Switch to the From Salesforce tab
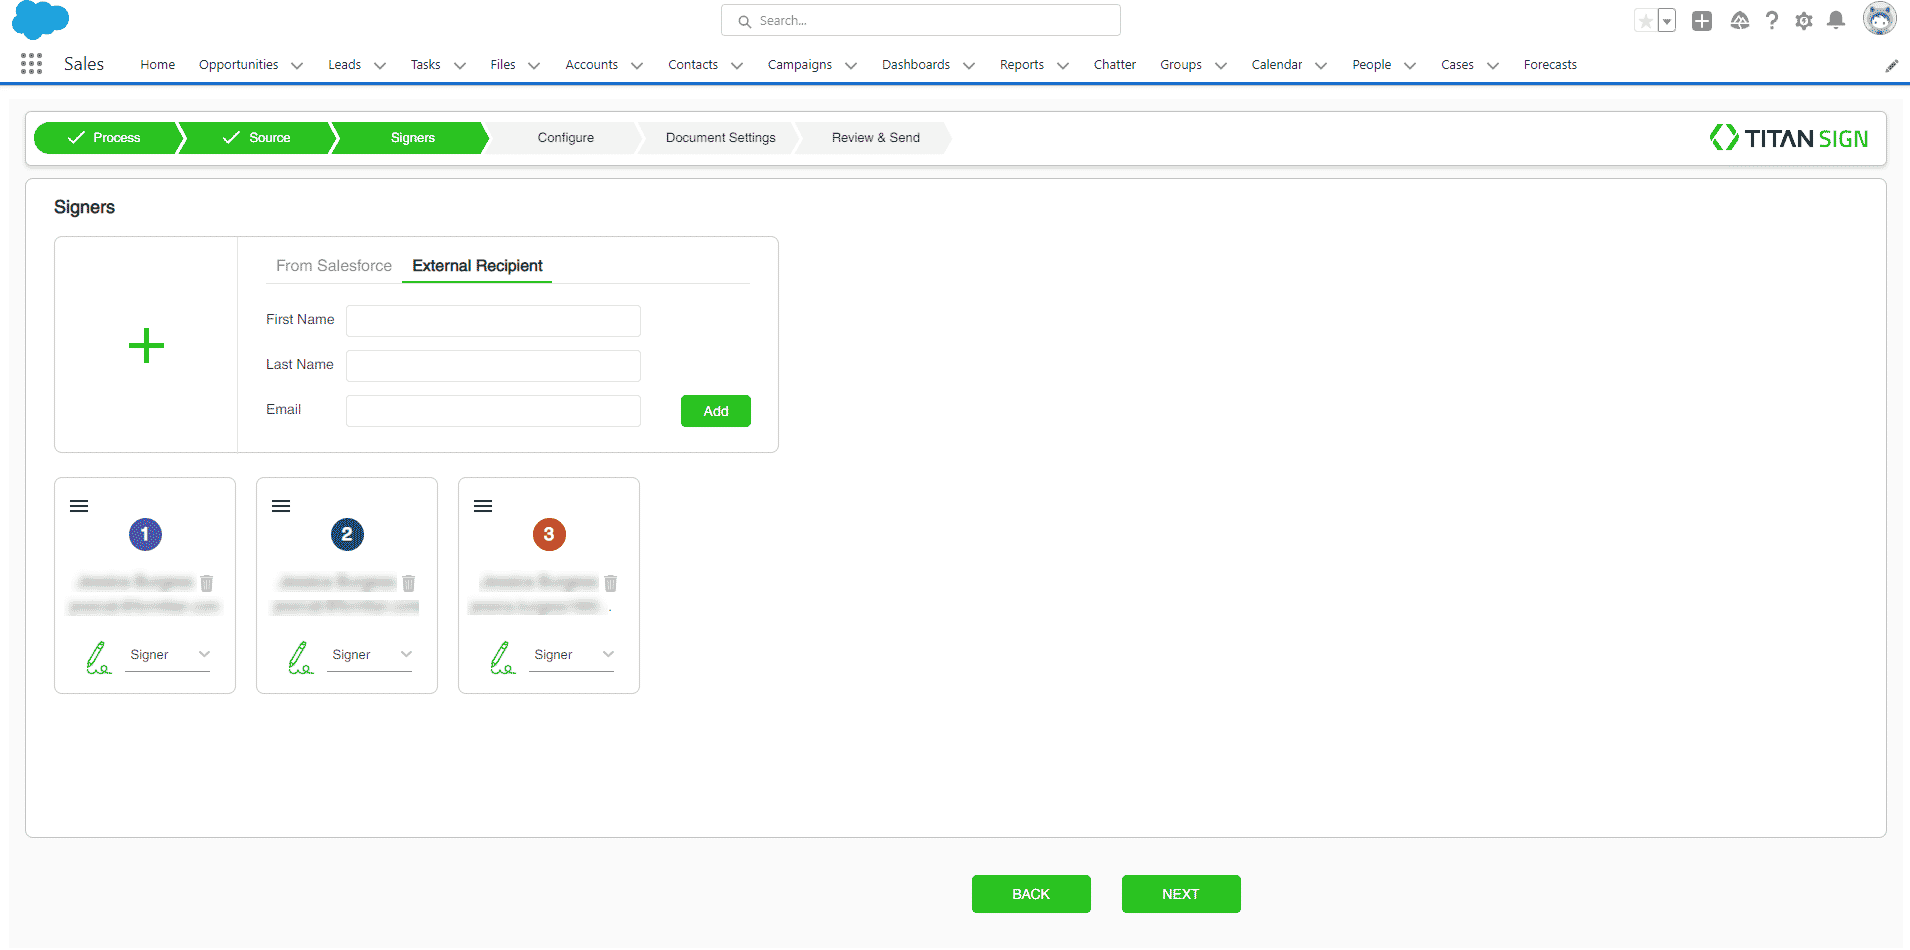 (334, 266)
